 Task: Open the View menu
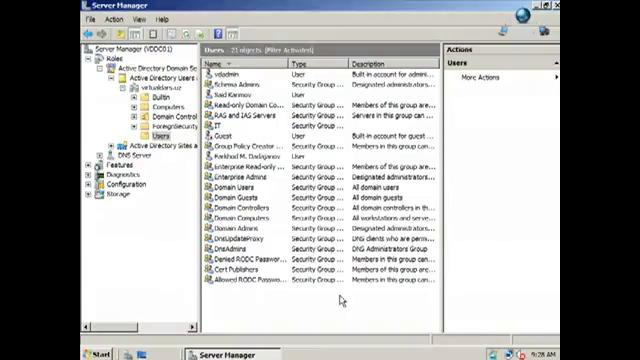click(x=139, y=19)
